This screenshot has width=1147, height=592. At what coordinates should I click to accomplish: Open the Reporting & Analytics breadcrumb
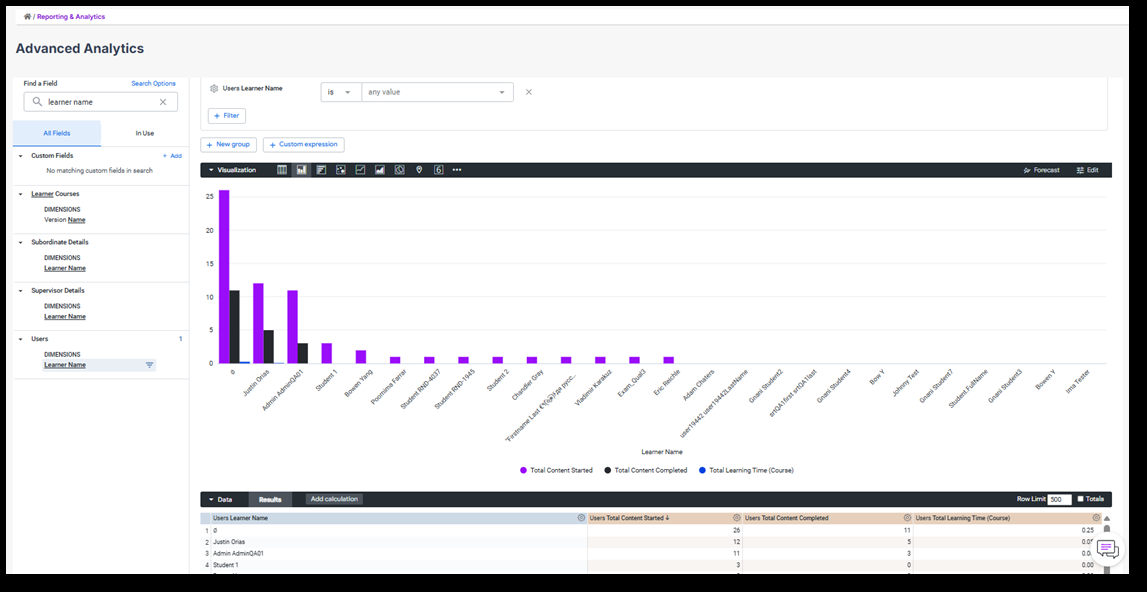coord(71,16)
